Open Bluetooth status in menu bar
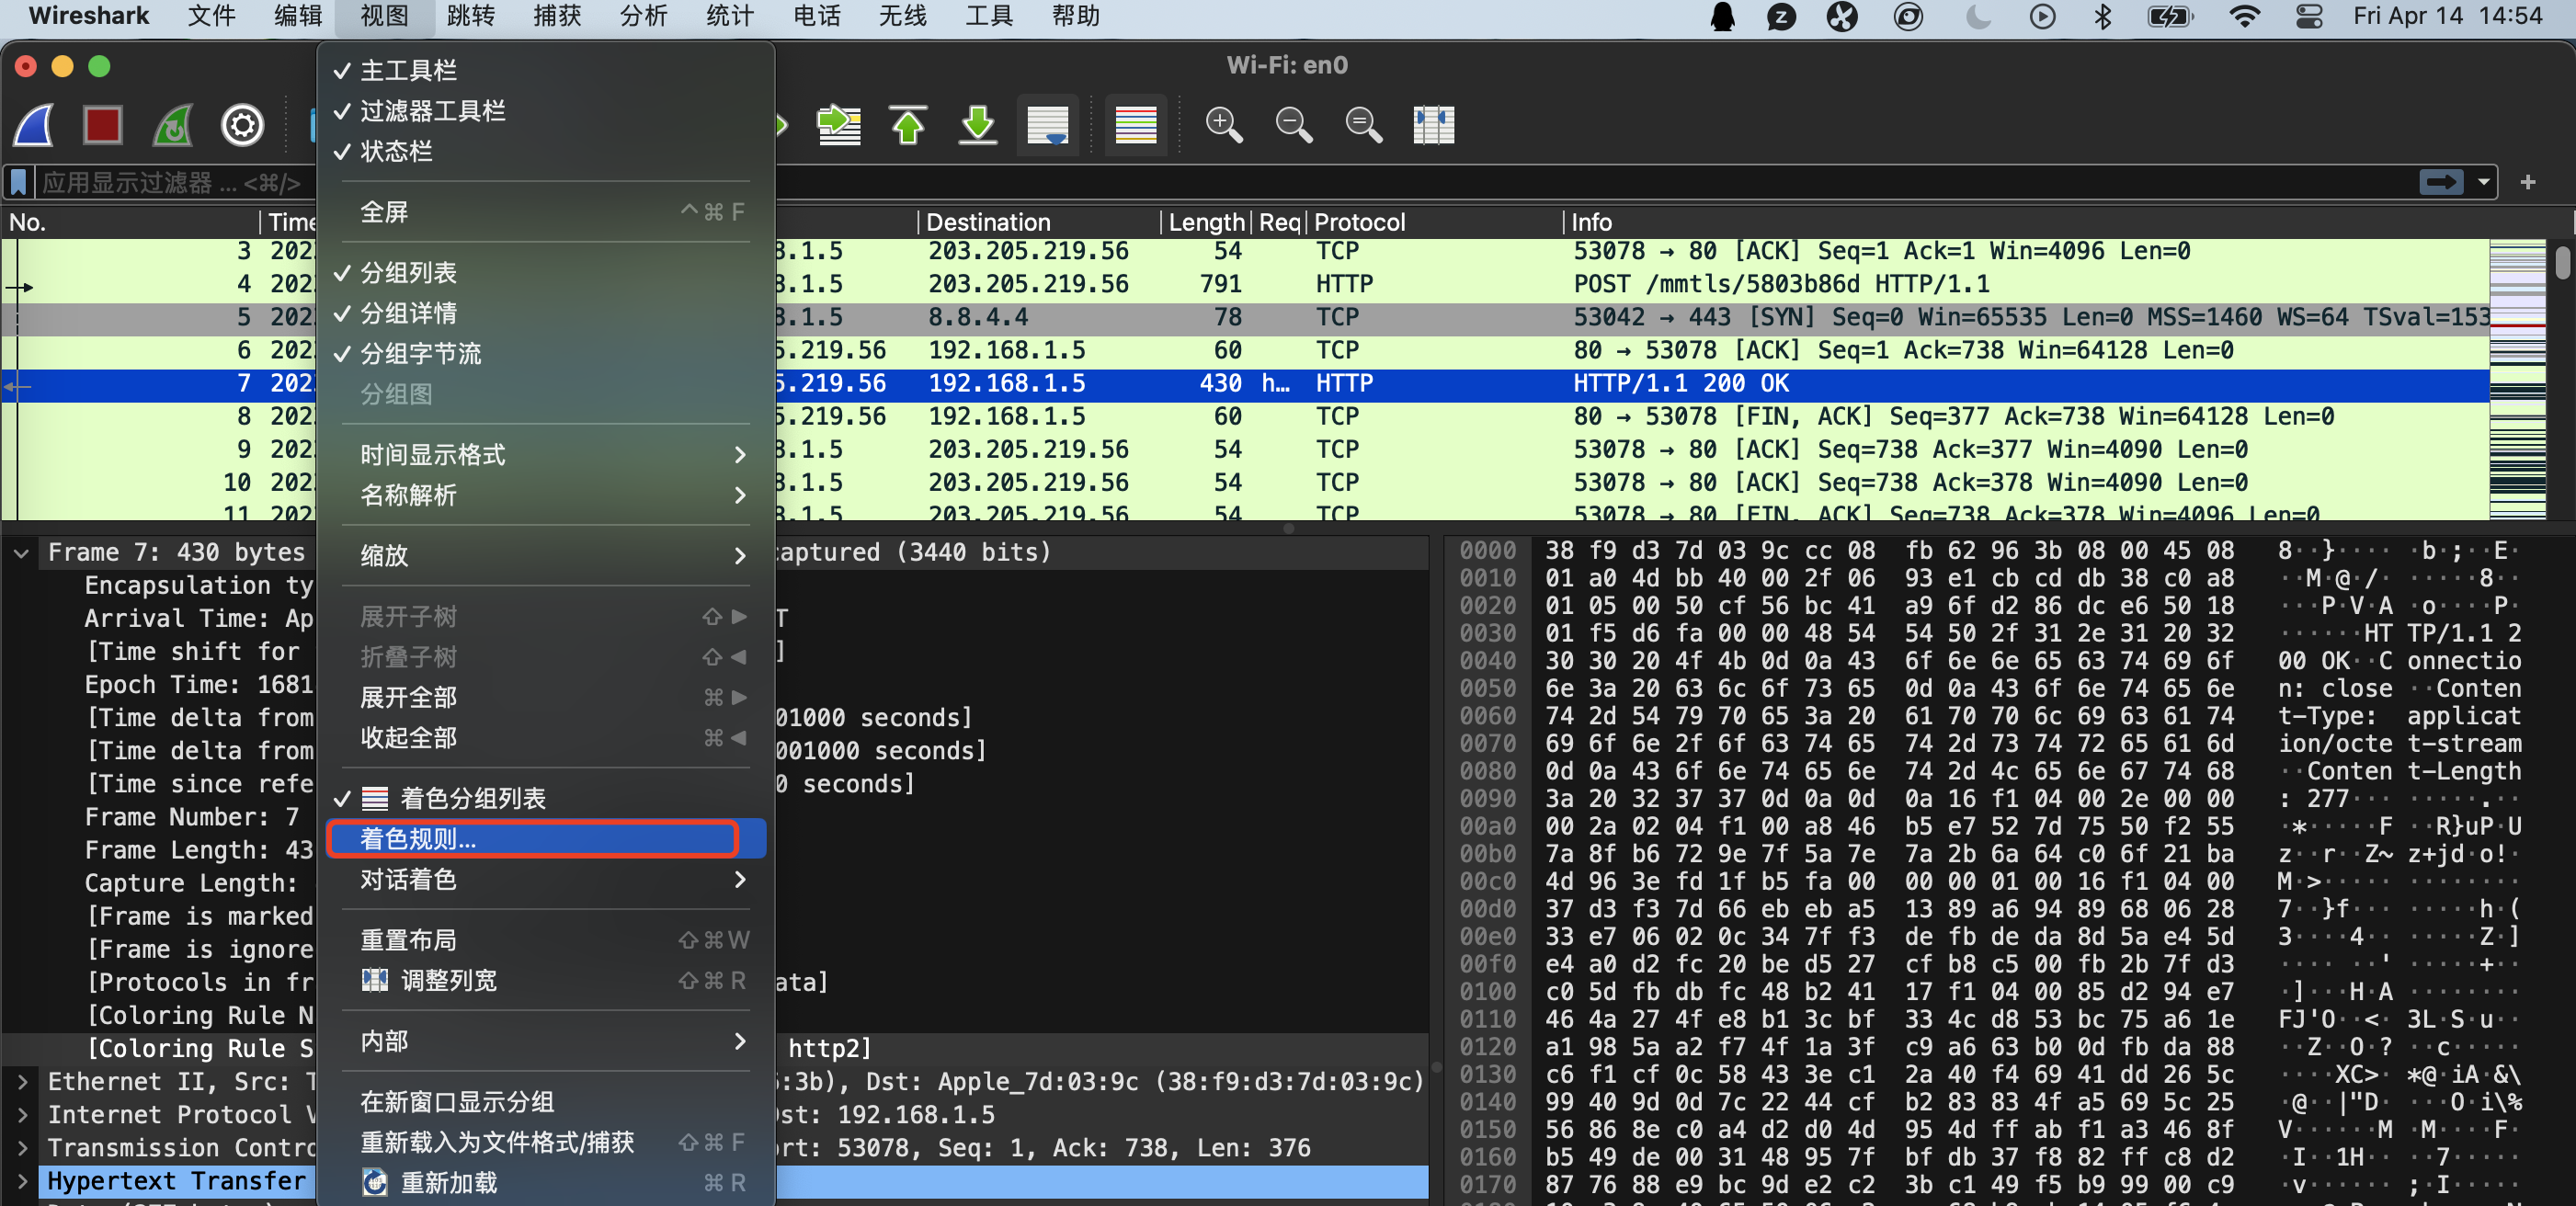This screenshot has height=1206, width=2576. 2103,17
